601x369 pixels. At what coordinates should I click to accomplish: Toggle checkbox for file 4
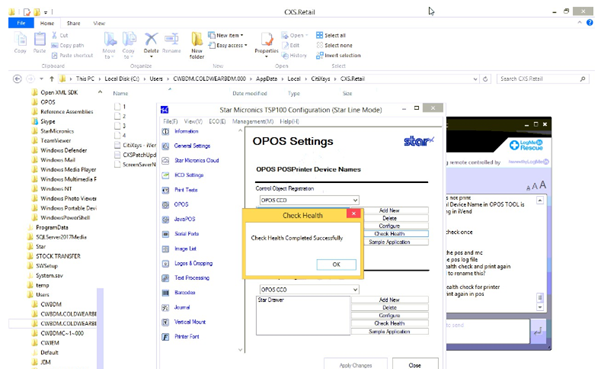118,135
